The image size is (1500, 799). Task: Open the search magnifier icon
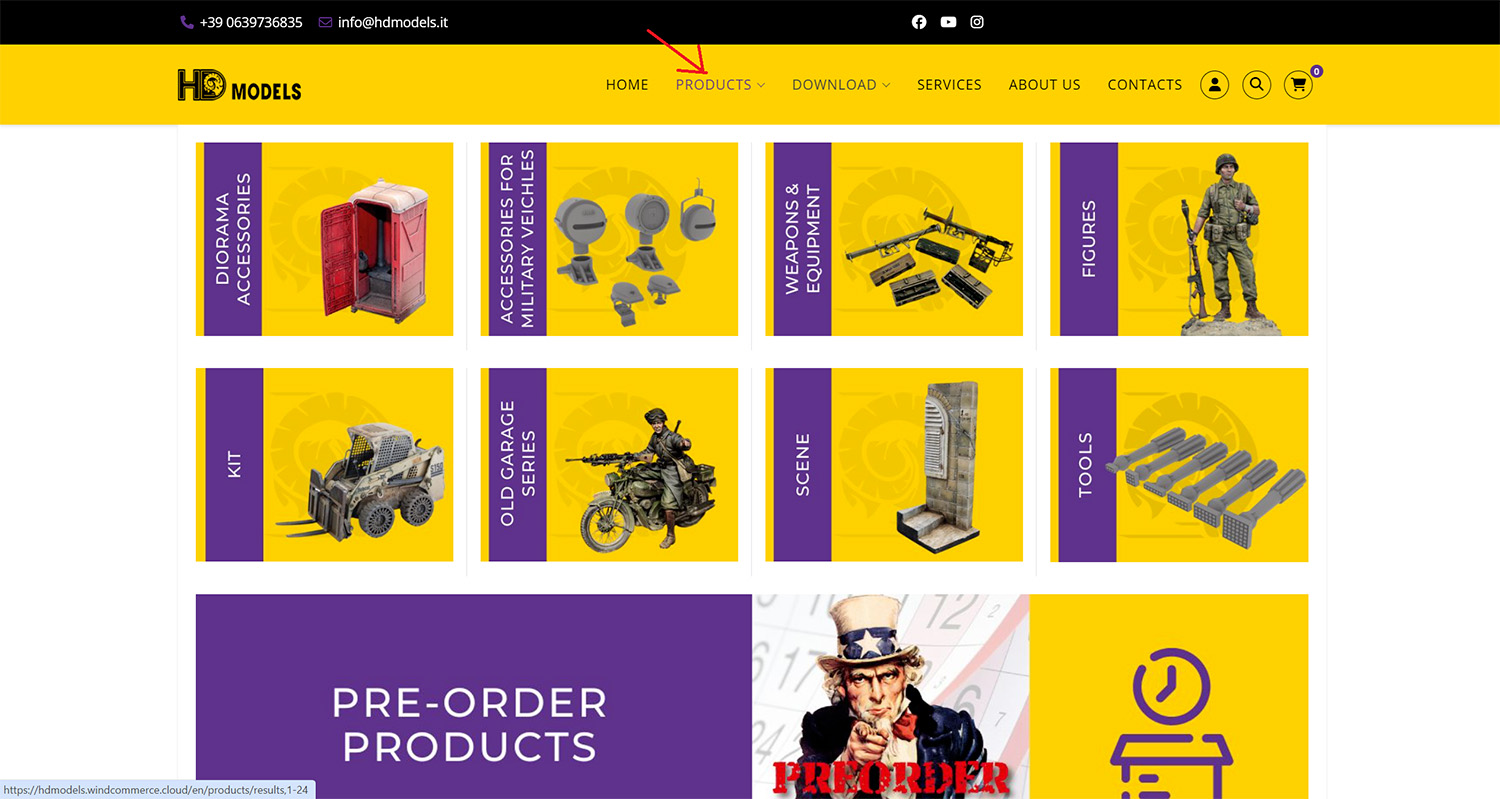pyautogui.click(x=1257, y=85)
